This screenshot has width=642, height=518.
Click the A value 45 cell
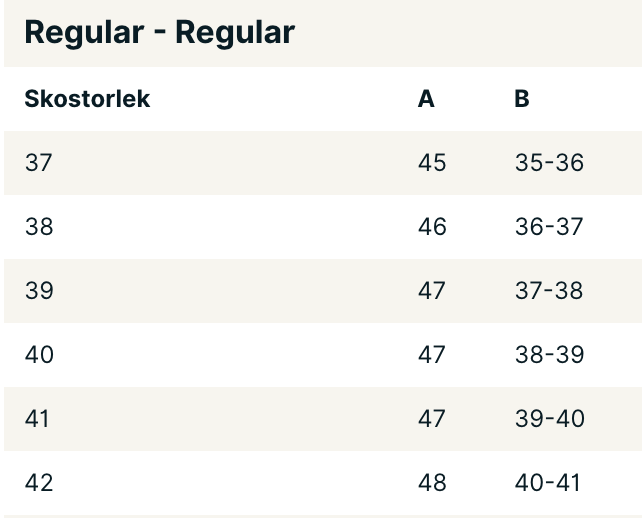(432, 163)
